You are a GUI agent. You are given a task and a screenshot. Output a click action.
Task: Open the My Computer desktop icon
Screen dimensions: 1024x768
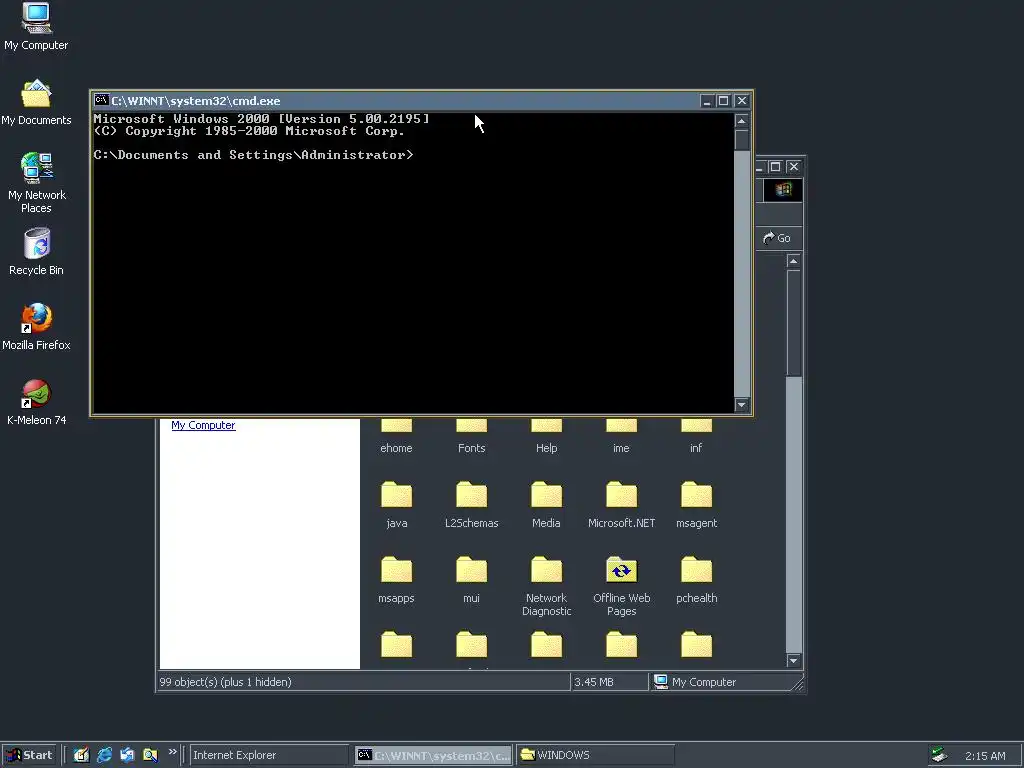point(36,27)
